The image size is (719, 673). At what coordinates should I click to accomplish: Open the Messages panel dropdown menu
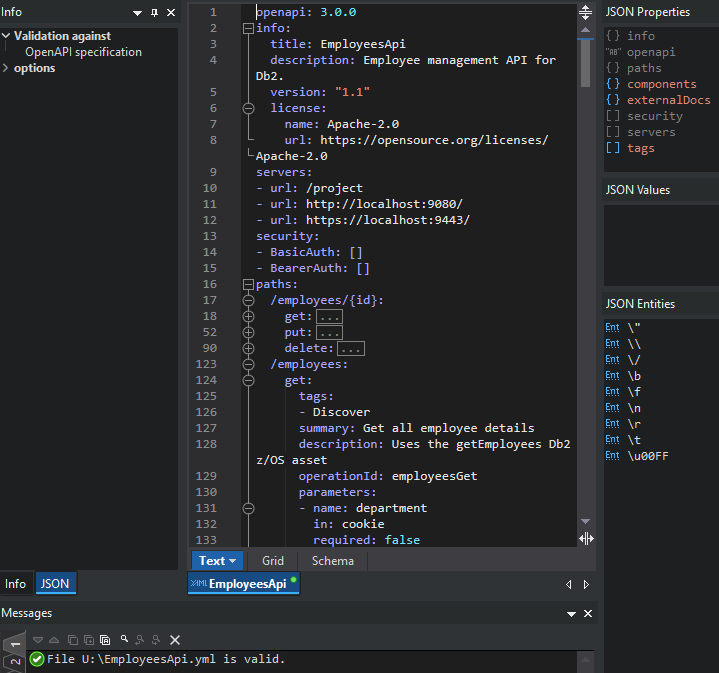[x=571, y=613]
